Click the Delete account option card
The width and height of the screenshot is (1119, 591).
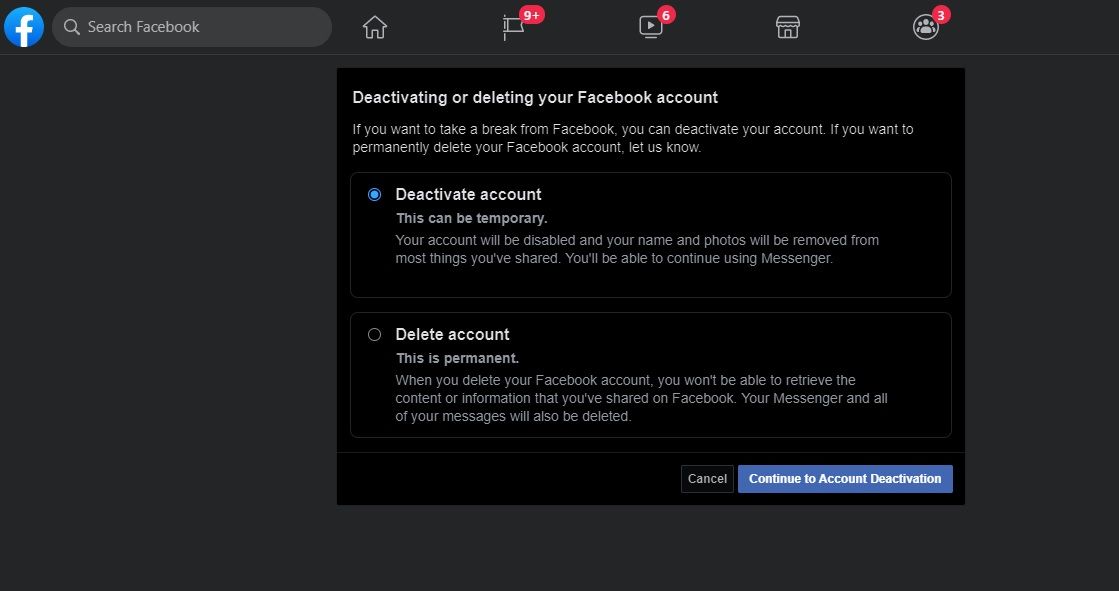pyautogui.click(x=651, y=375)
